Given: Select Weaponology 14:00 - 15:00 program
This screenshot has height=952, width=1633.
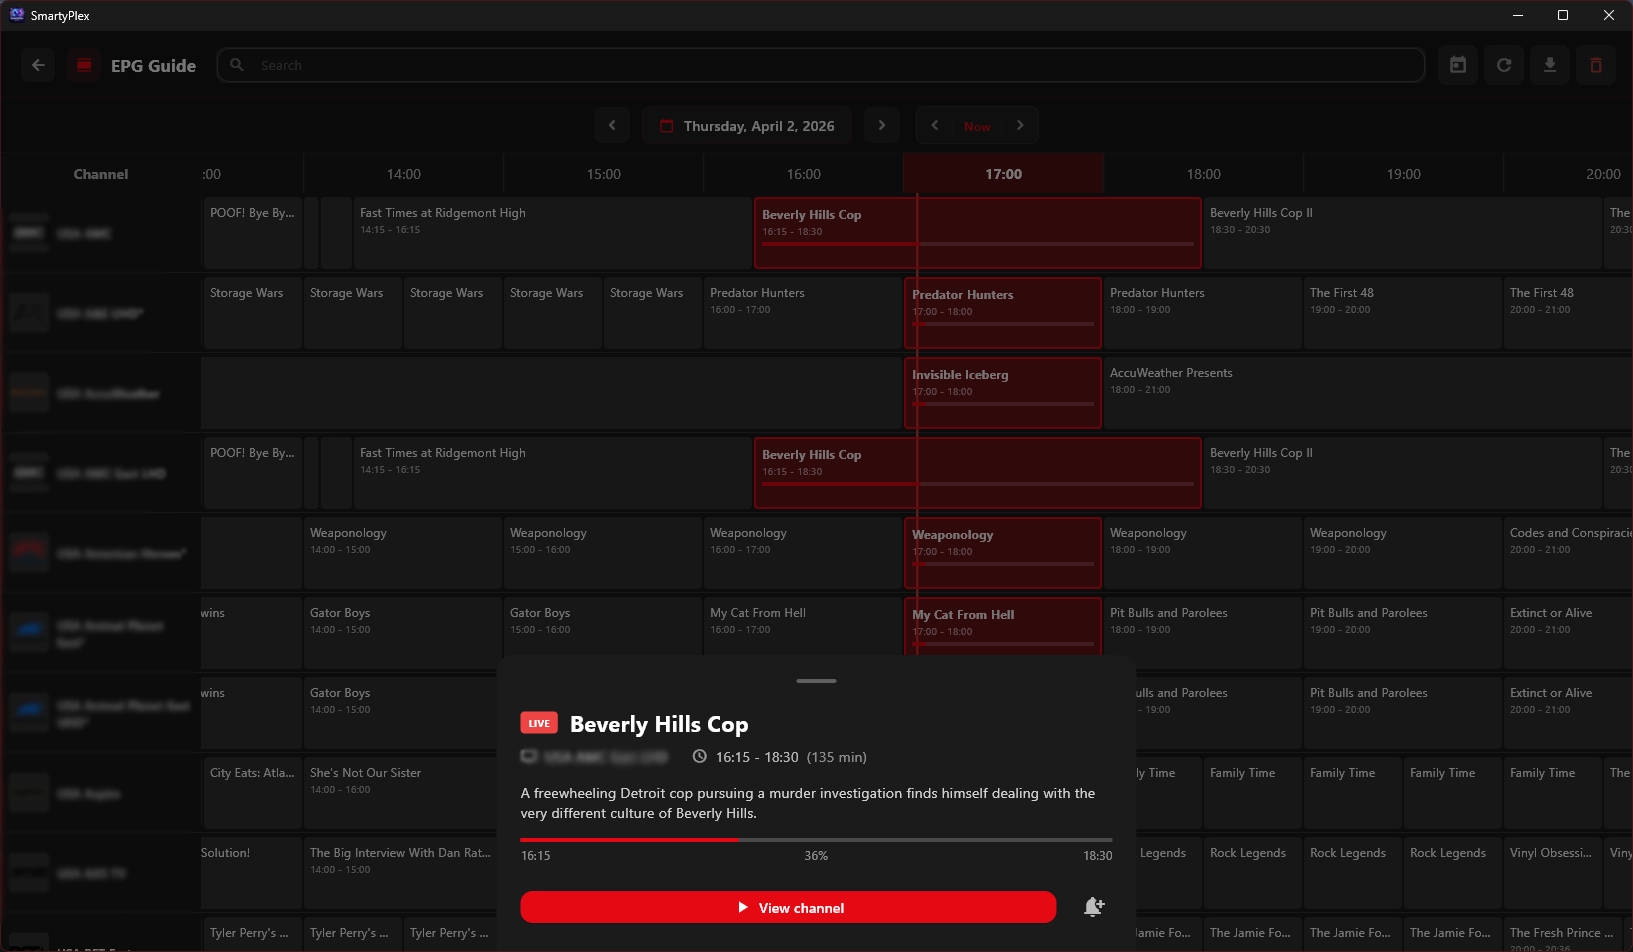Looking at the screenshot, I should click(403, 553).
